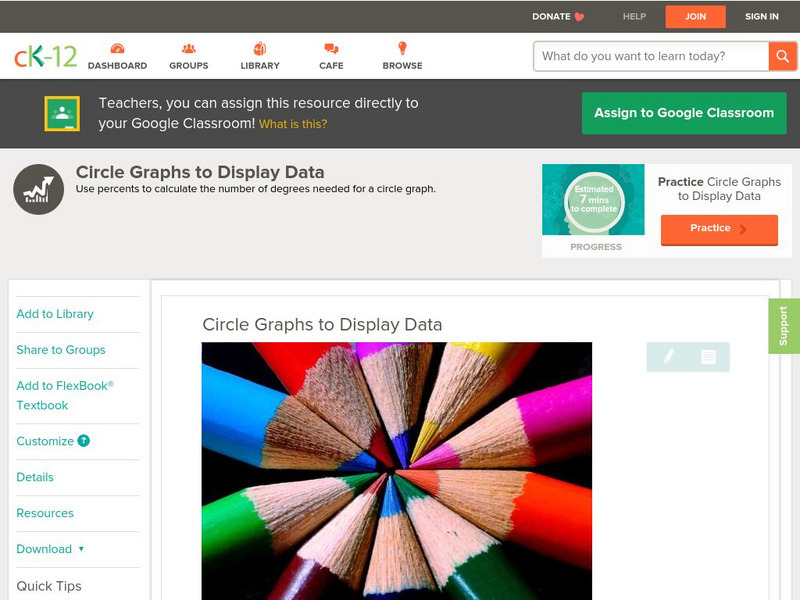Select the highlighter pen tool icon

(x=668, y=356)
